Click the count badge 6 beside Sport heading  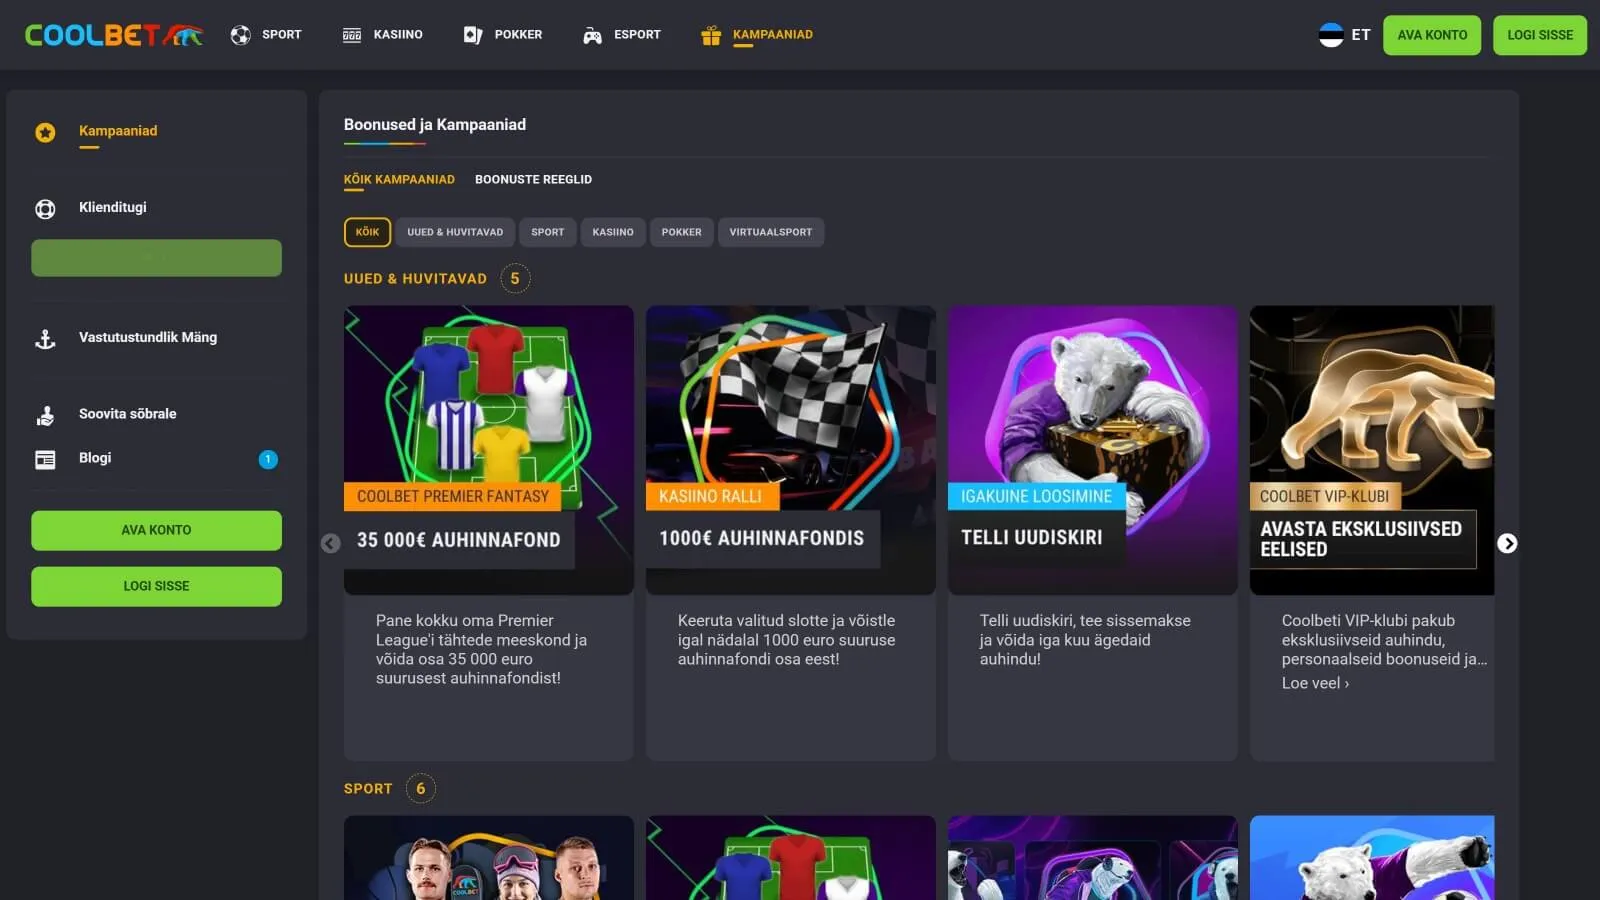coord(421,789)
